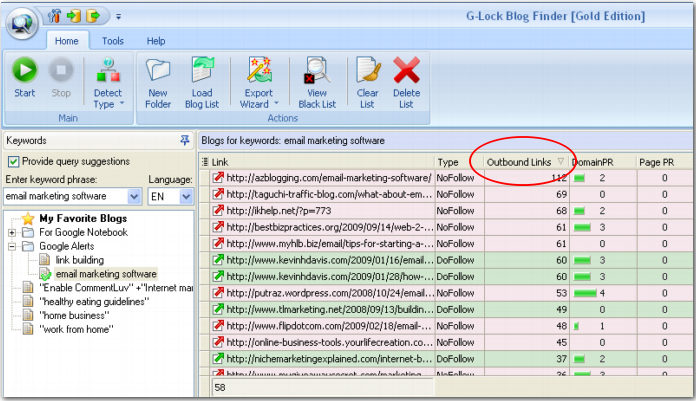Viewport: 696px width, 401px height.
Task: Toggle Provide query suggestions checkbox
Action: pyautogui.click(x=13, y=162)
